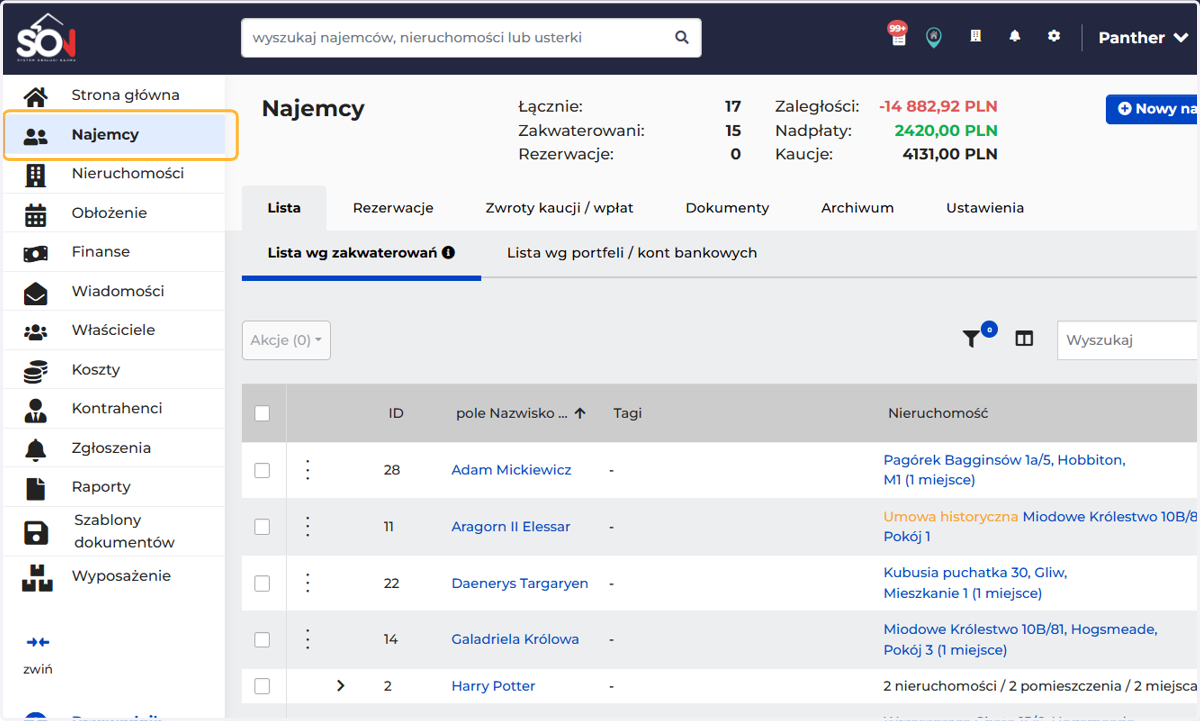Open Kubusia puchatka 30 property link
The image size is (1200, 721).
(975, 583)
